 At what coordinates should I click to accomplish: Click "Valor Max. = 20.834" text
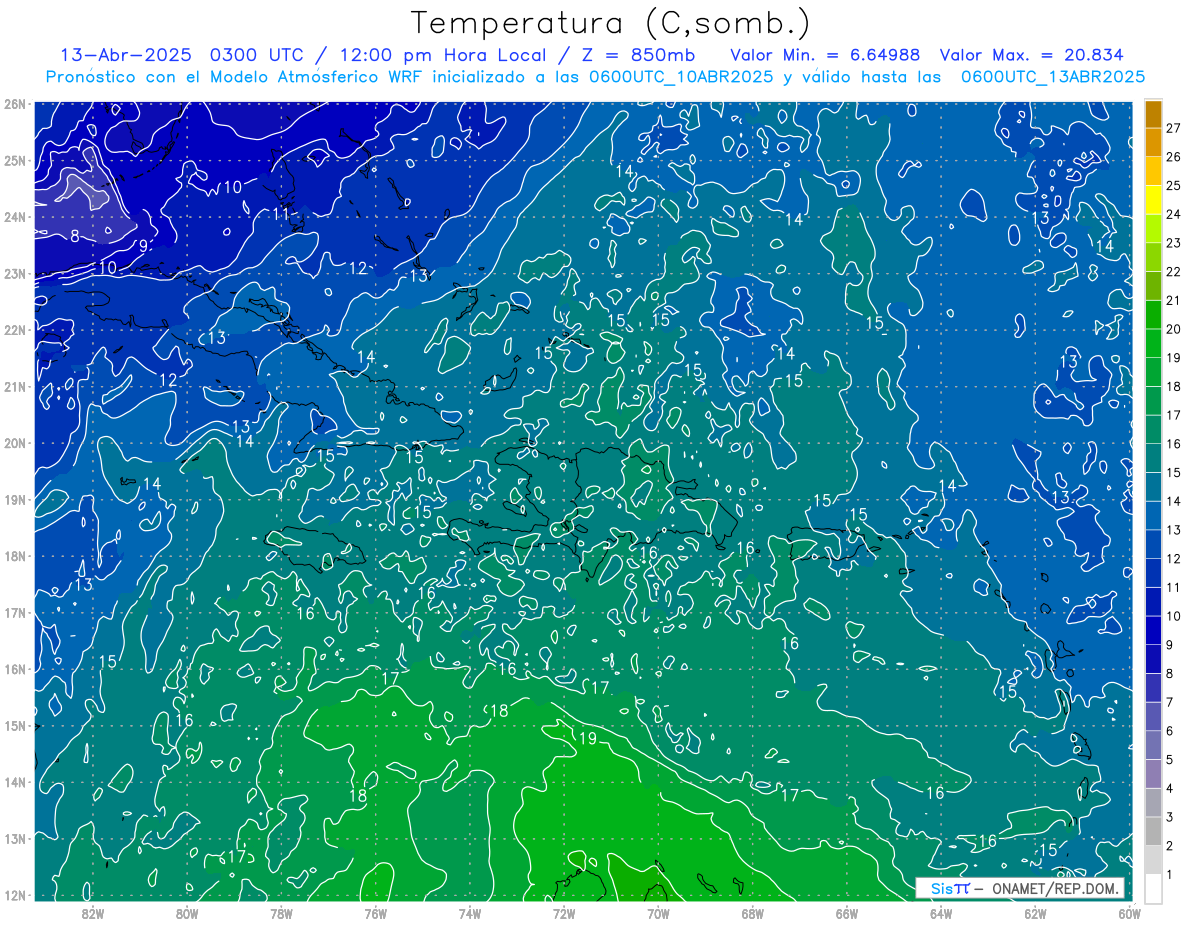[x=1032, y=55]
